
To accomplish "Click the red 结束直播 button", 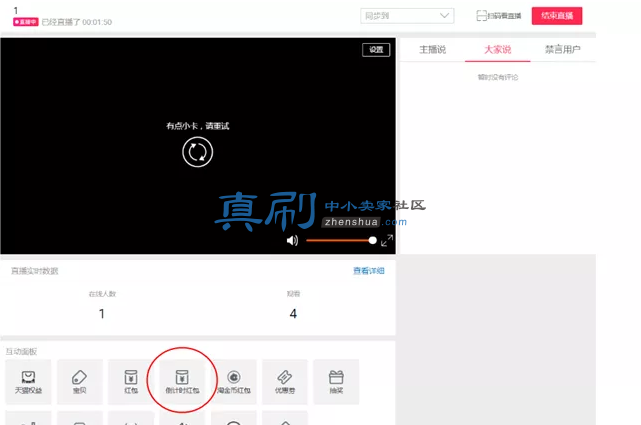I will tap(557, 16).
